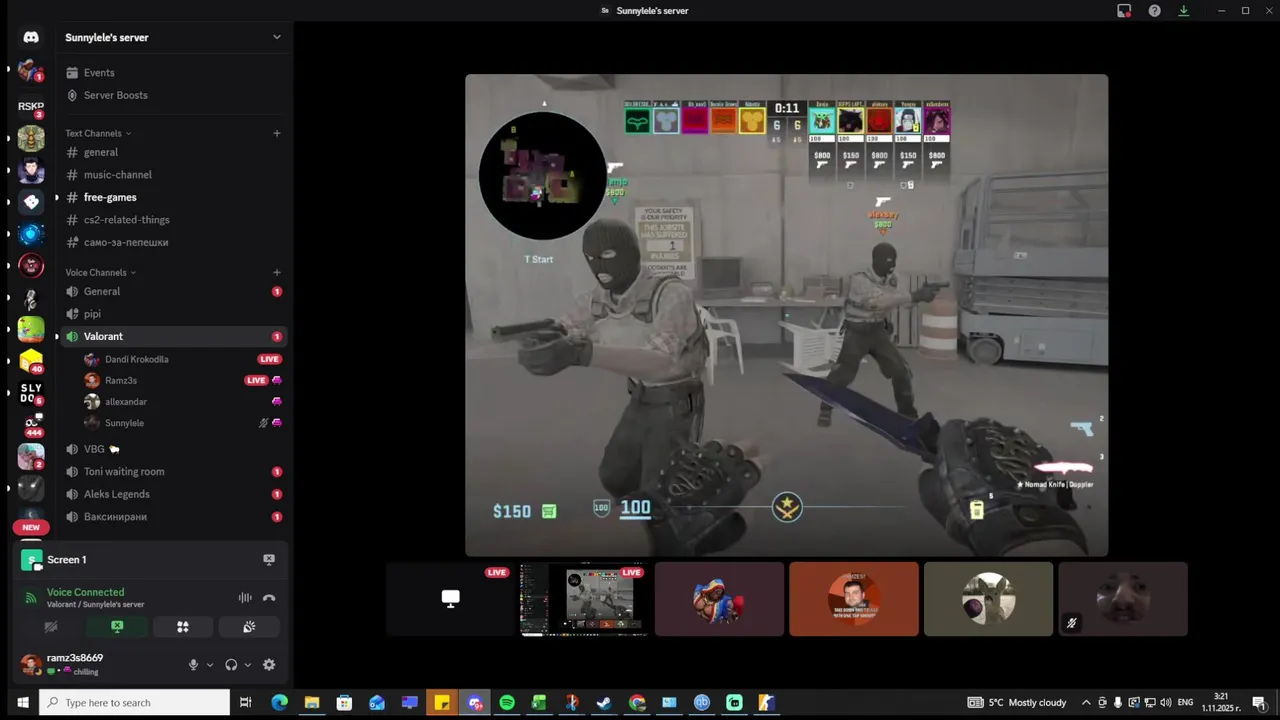
Task: Open Discord direct messages home icon
Action: [x=31, y=37]
